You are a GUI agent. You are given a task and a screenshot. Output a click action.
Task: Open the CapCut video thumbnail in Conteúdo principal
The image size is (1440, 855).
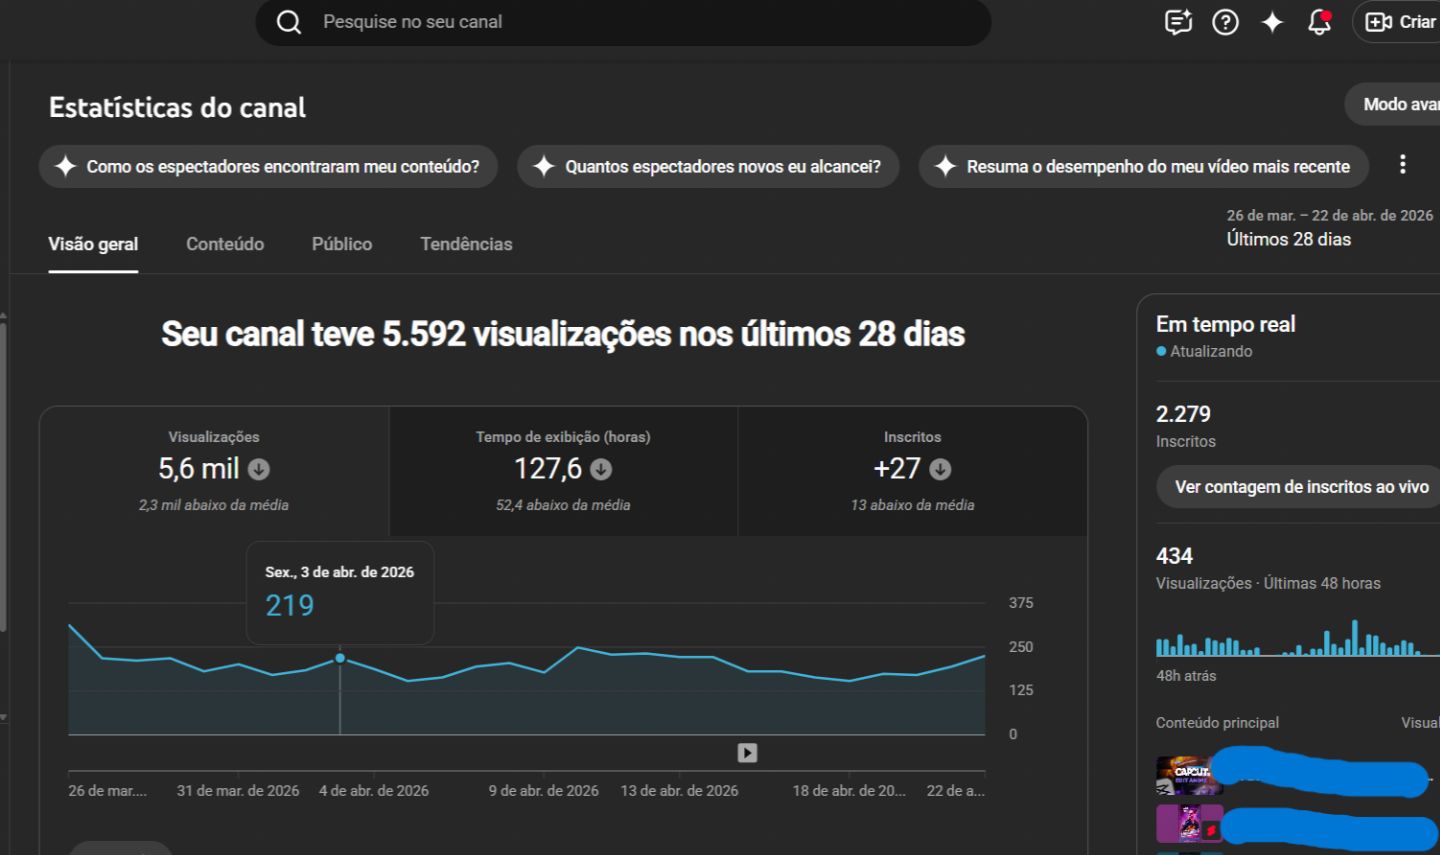coord(1189,776)
